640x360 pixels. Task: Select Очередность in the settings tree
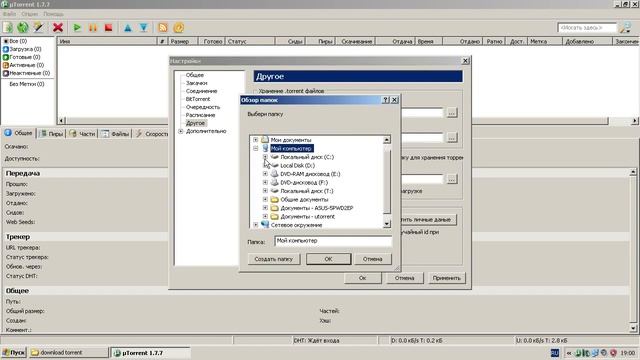(203, 107)
